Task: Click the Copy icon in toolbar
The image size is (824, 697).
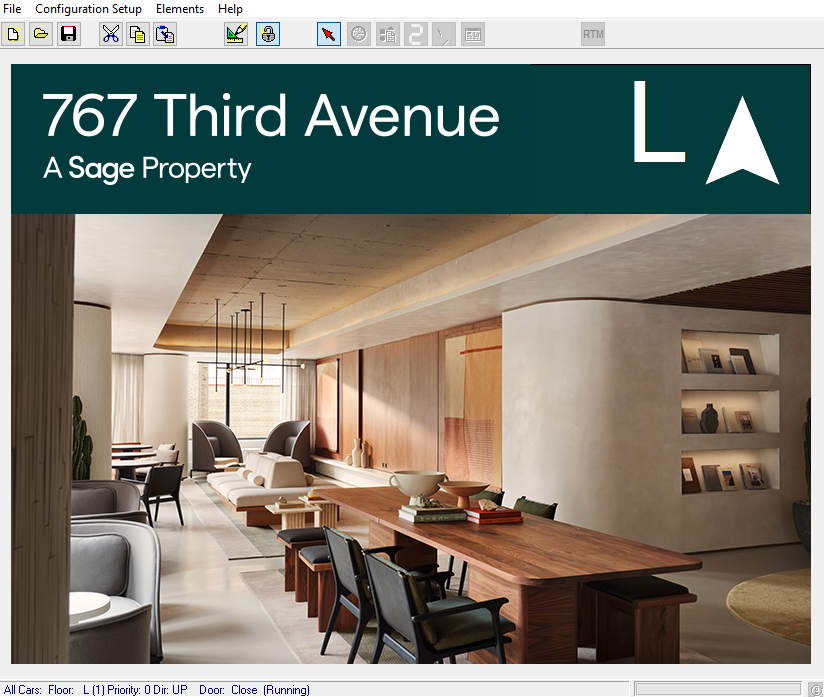Action: point(138,34)
